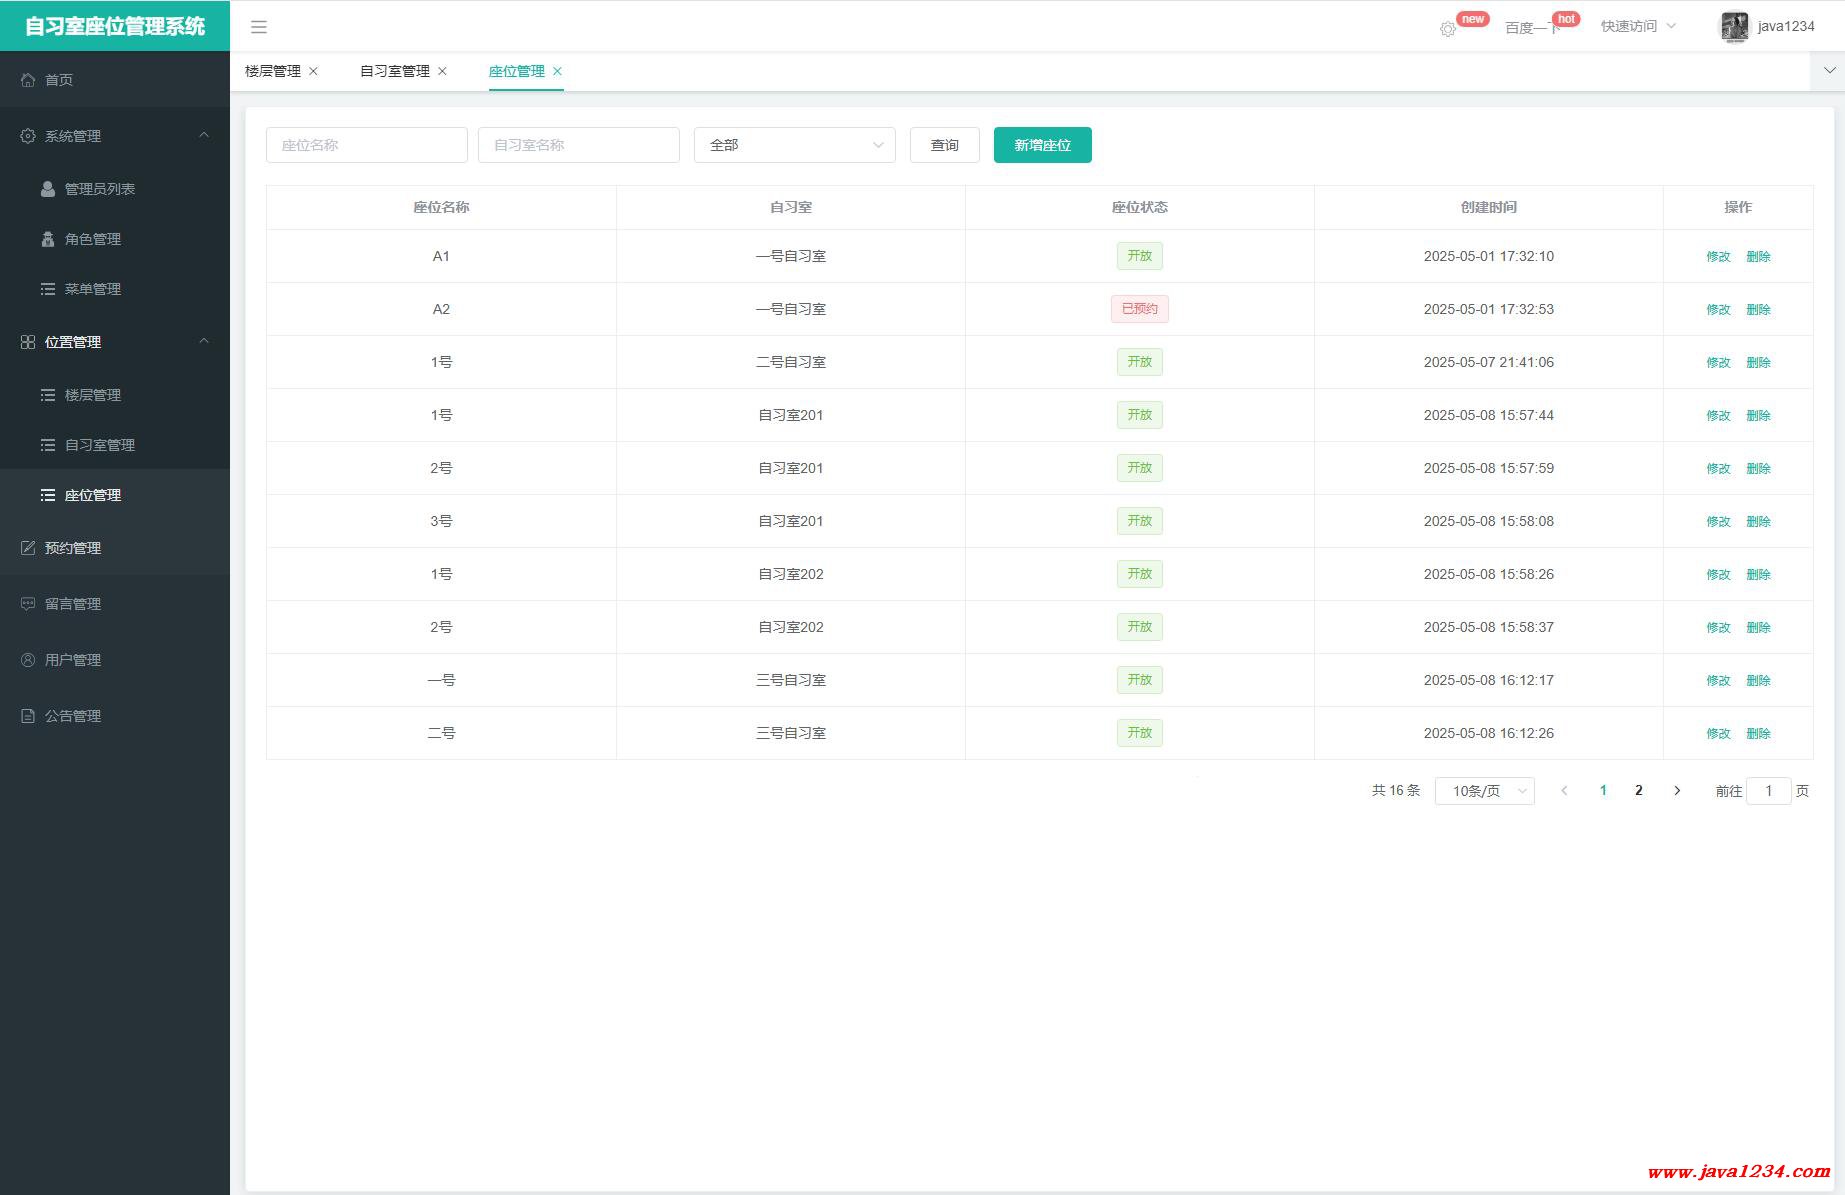Open 公告管理 in the sidebar
This screenshot has width=1845, height=1195.
[73, 716]
